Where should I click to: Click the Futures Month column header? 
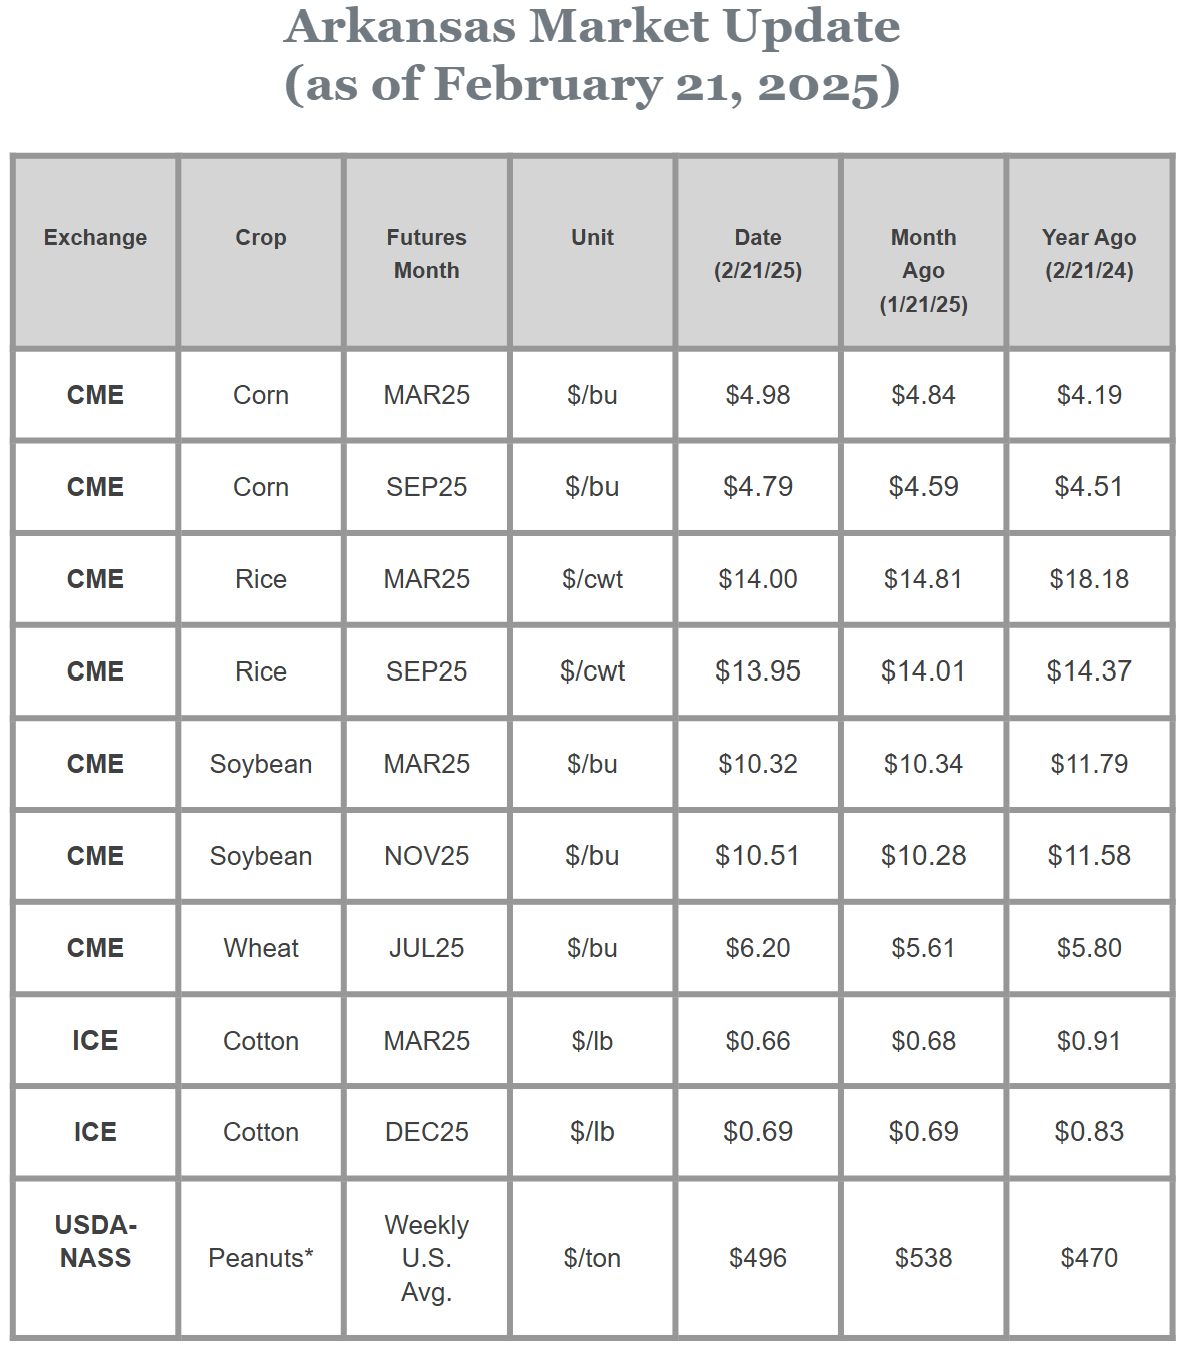pyautogui.click(x=427, y=254)
